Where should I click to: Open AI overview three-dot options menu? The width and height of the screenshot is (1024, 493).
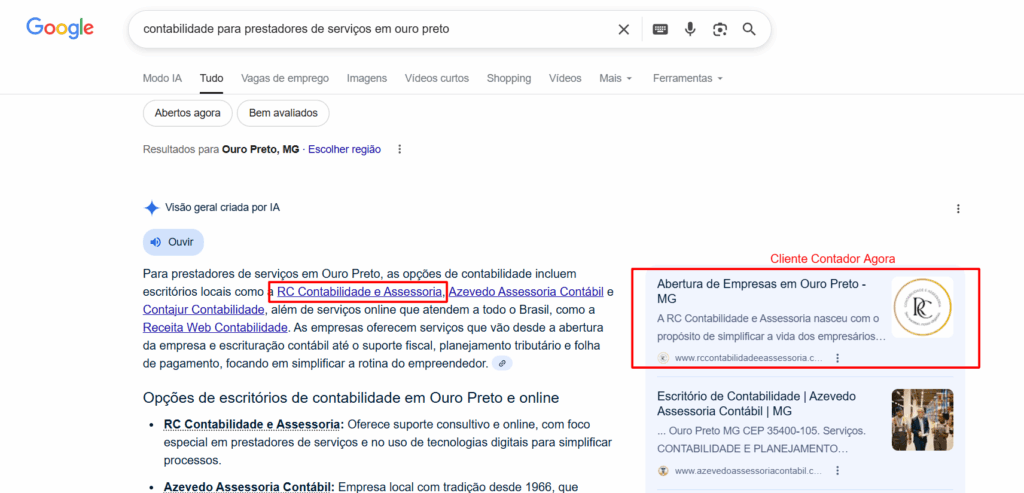(x=958, y=209)
